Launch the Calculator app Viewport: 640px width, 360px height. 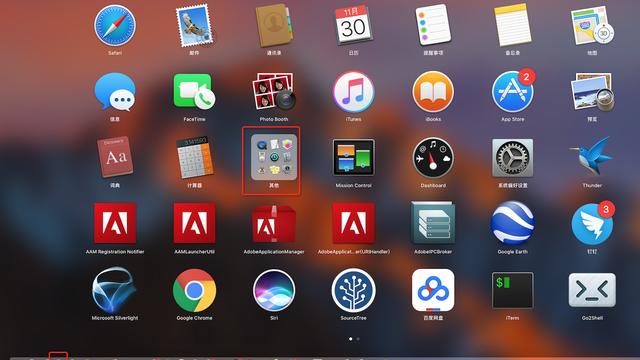click(194, 157)
